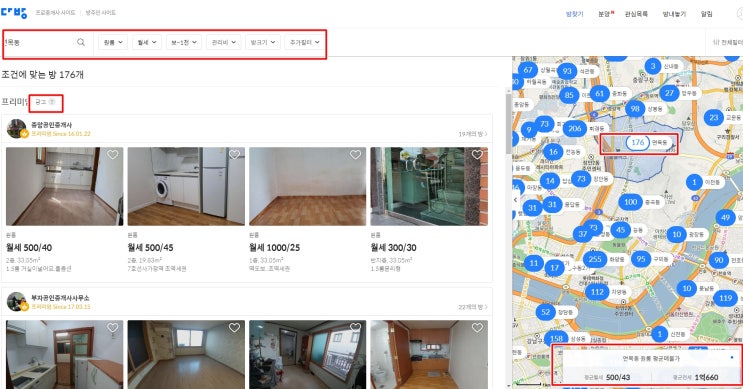The width and height of the screenshot is (743, 389).
Task: Favorite the 월세 500/40 listing heart
Action: point(112,154)
